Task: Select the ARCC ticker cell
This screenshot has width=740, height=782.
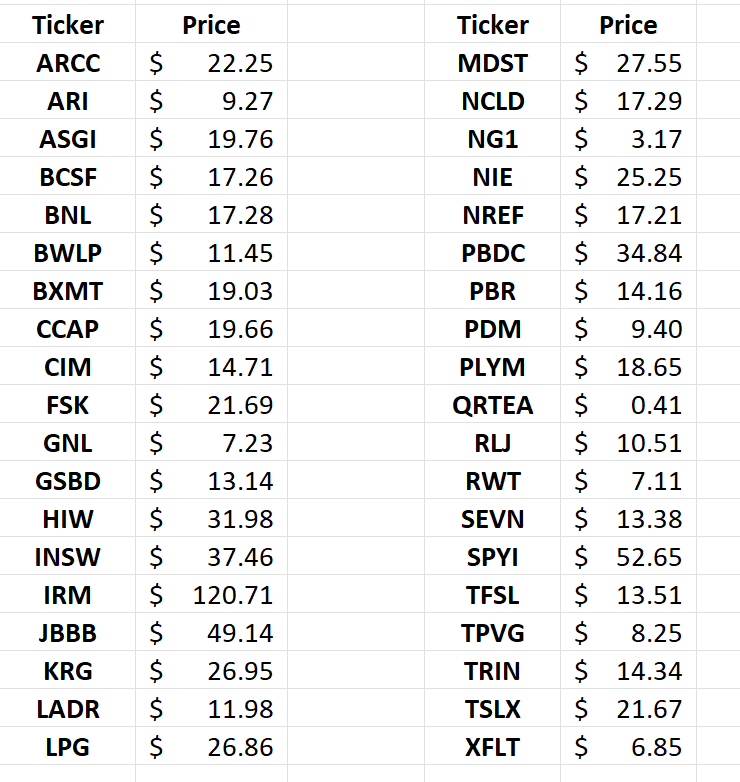Action: [x=68, y=64]
